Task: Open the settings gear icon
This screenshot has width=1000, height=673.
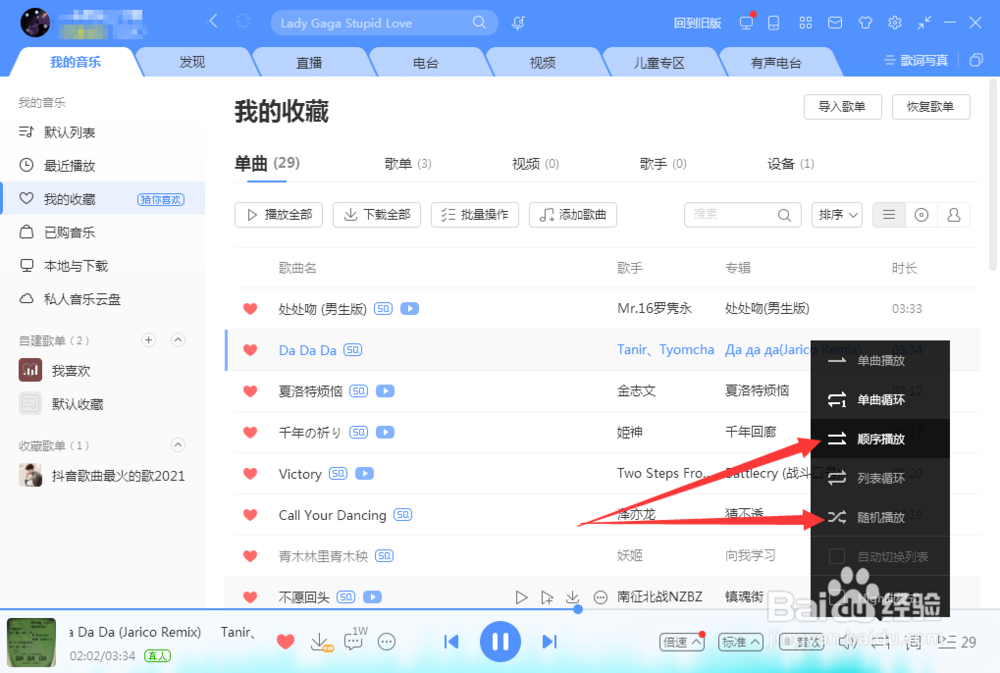Action: click(895, 23)
